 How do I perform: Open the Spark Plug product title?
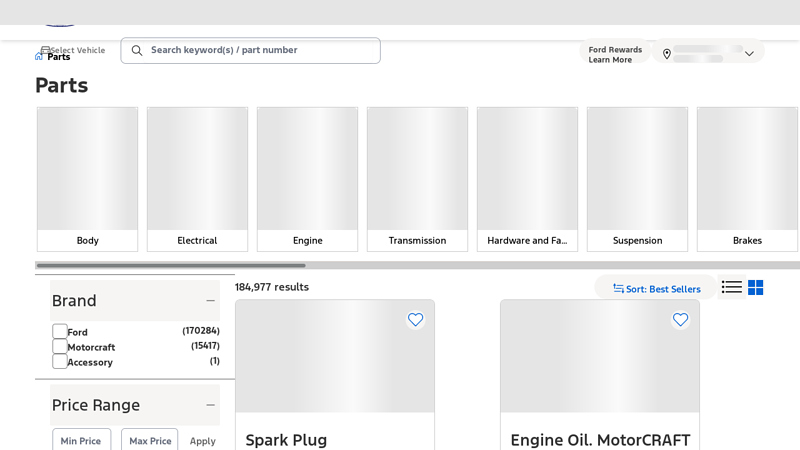[x=286, y=439]
